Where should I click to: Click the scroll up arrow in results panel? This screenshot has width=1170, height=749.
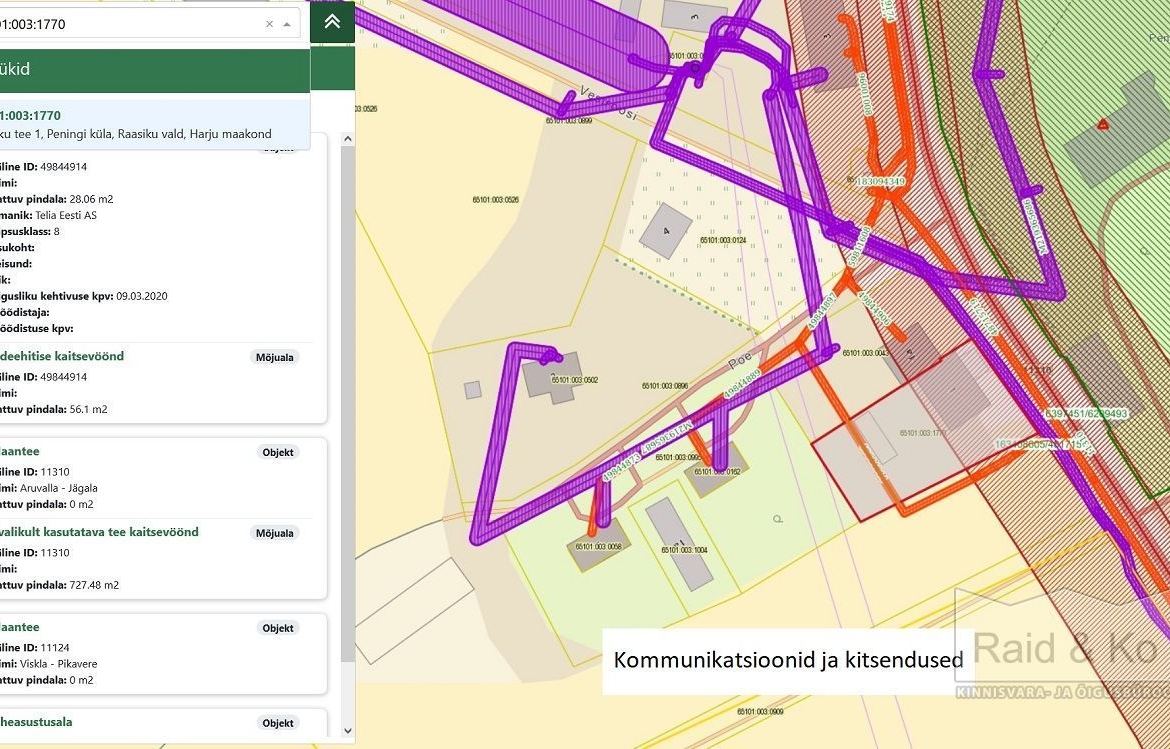point(348,139)
